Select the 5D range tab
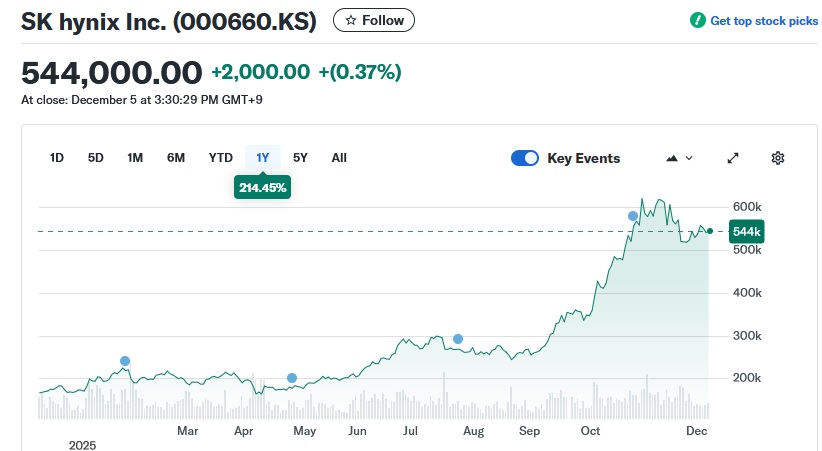 coord(95,158)
